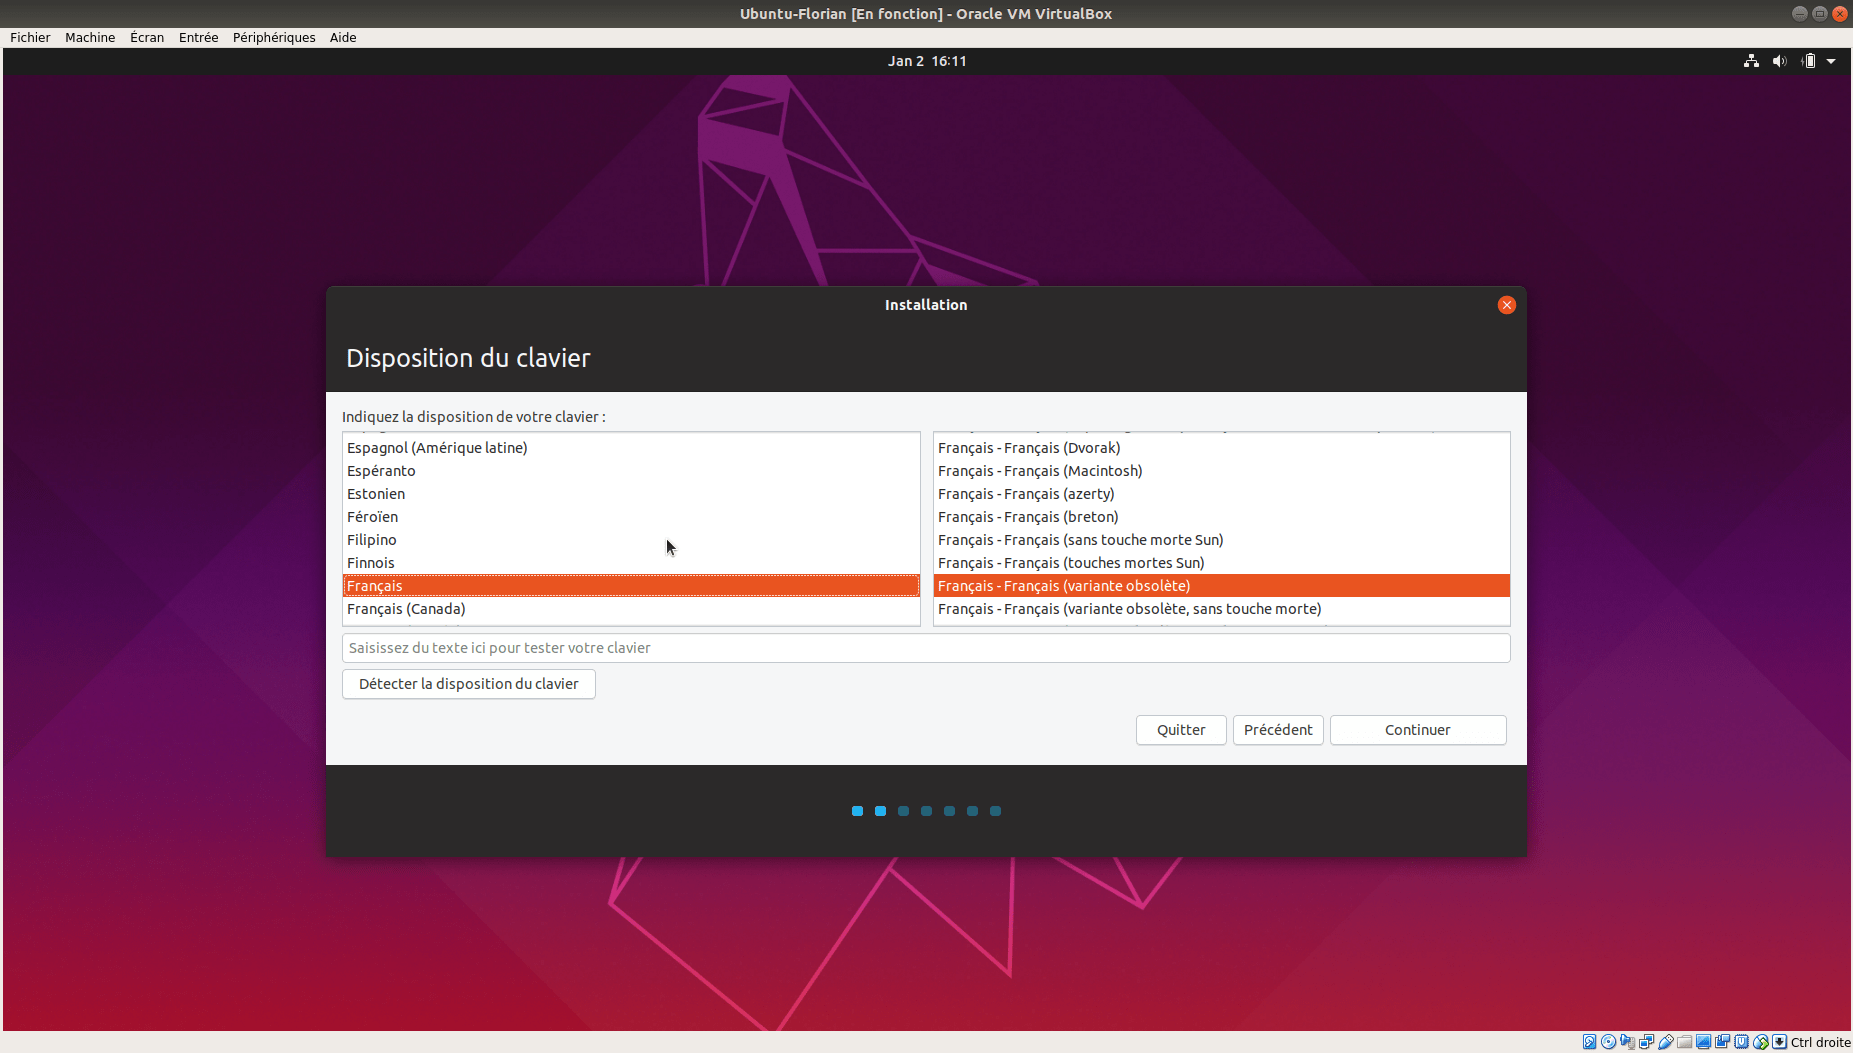The width and height of the screenshot is (1853, 1053).
Task: Open the Périphériques menu
Action: coord(274,37)
